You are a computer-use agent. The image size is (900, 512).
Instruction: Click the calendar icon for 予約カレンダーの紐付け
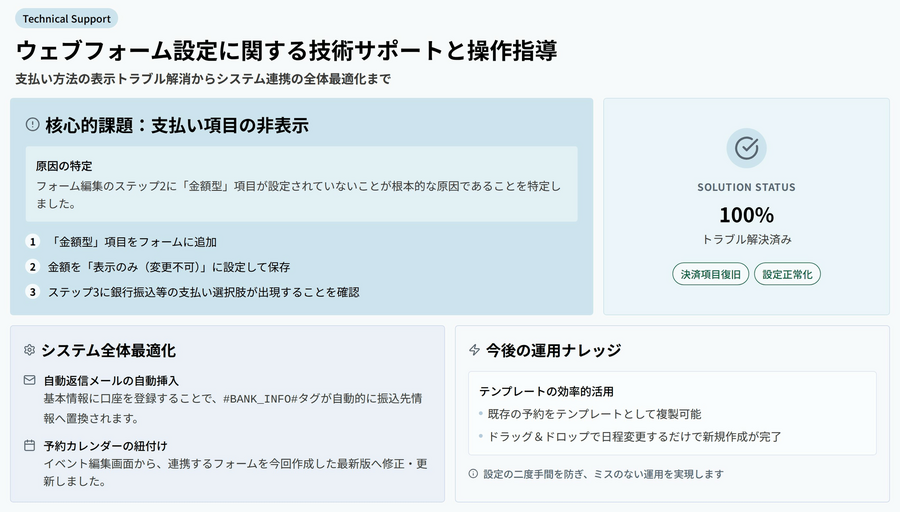(30, 445)
